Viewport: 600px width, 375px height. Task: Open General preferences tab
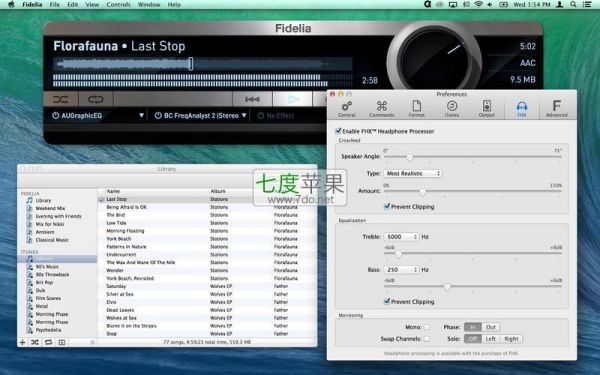click(347, 109)
